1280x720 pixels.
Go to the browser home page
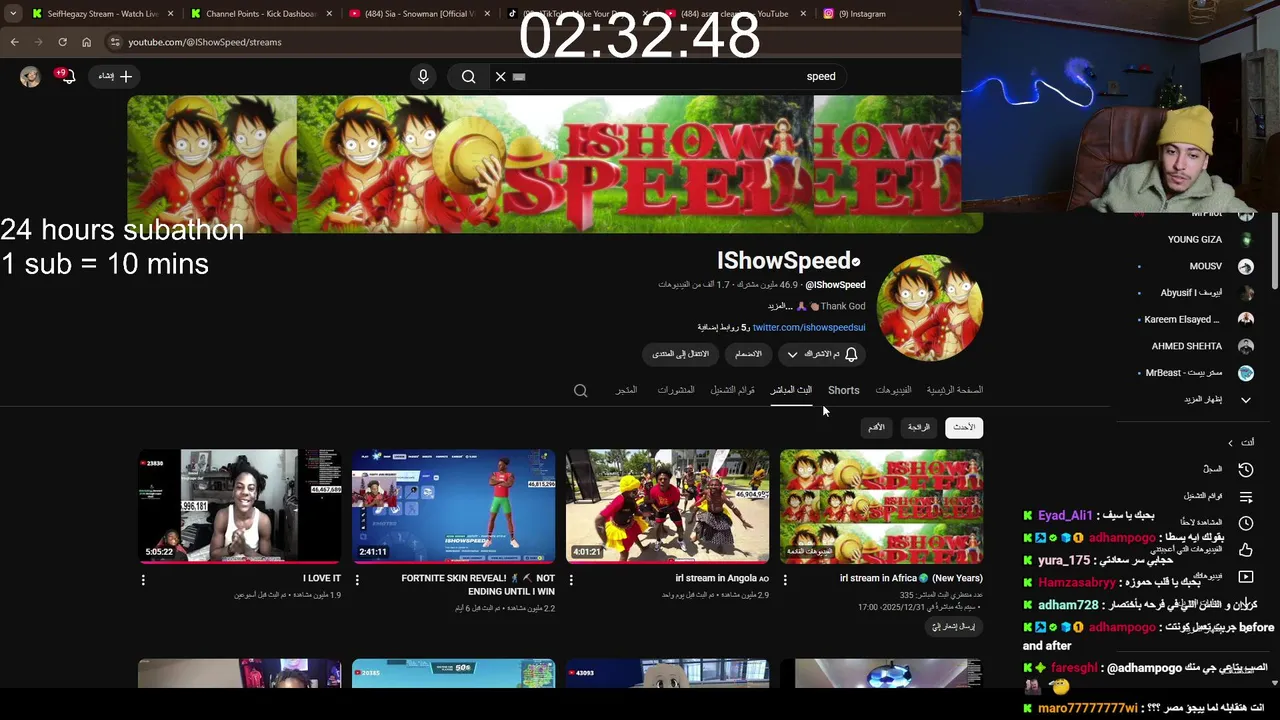click(x=87, y=42)
